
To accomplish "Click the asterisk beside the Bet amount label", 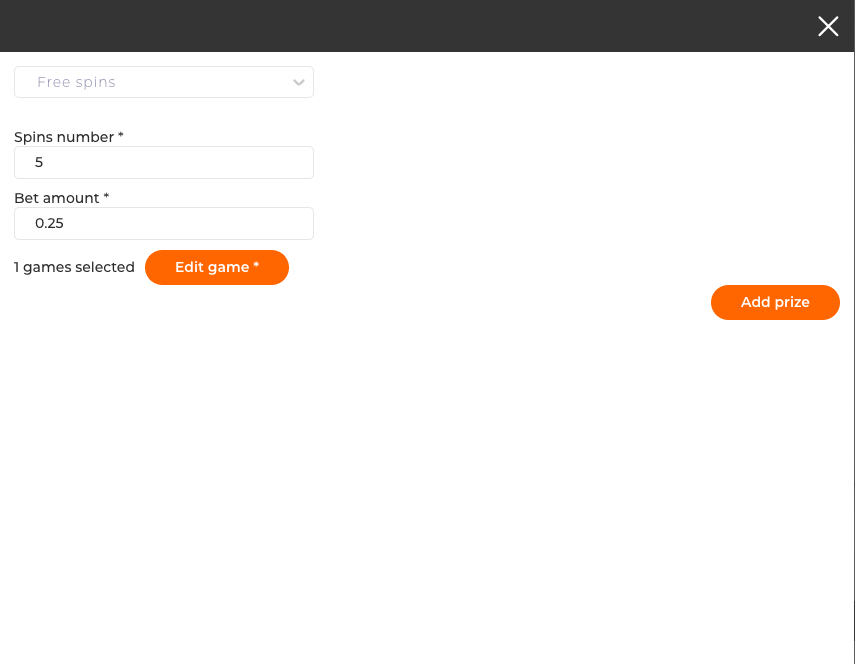I will click(106, 197).
